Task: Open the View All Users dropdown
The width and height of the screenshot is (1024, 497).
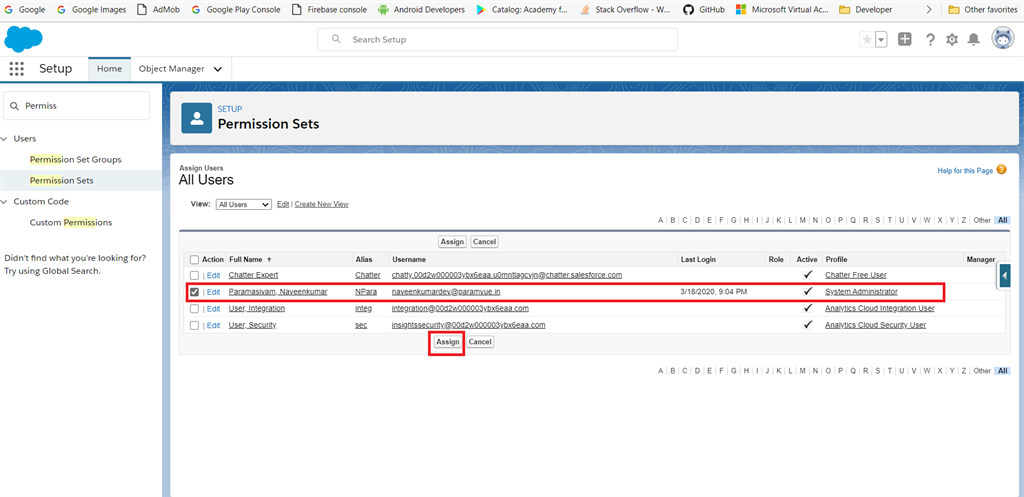Action: pos(243,204)
